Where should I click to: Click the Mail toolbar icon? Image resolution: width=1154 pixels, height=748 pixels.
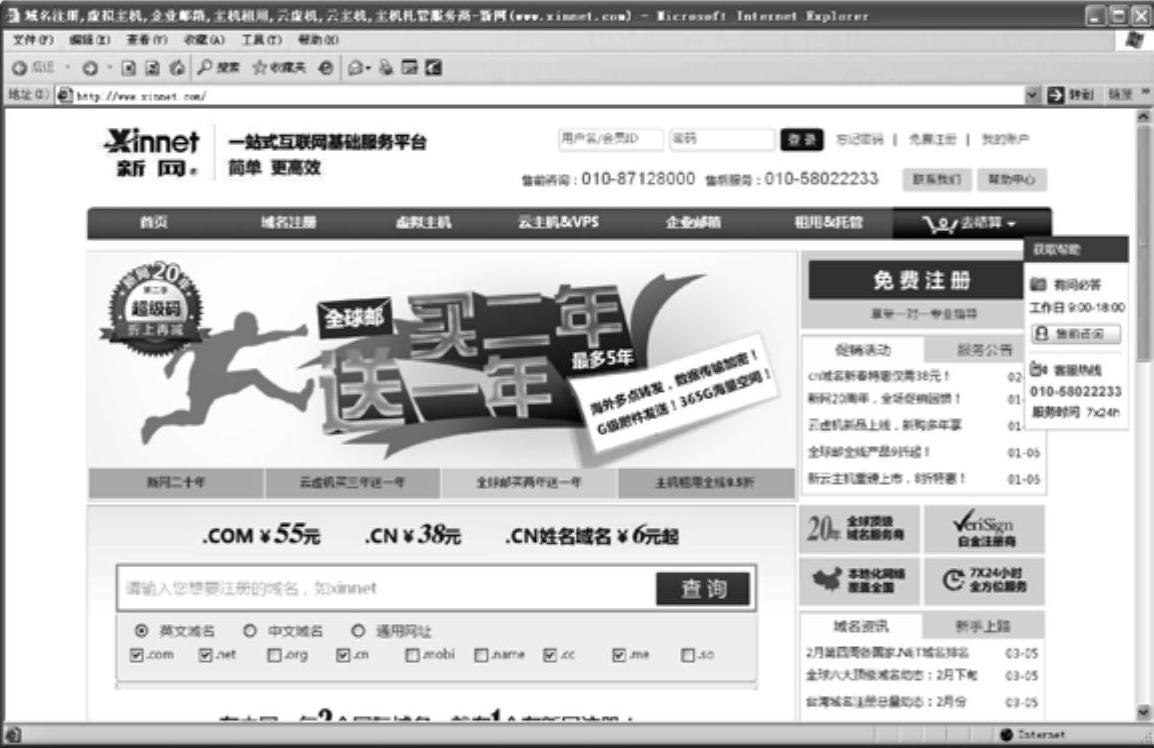coord(355,68)
